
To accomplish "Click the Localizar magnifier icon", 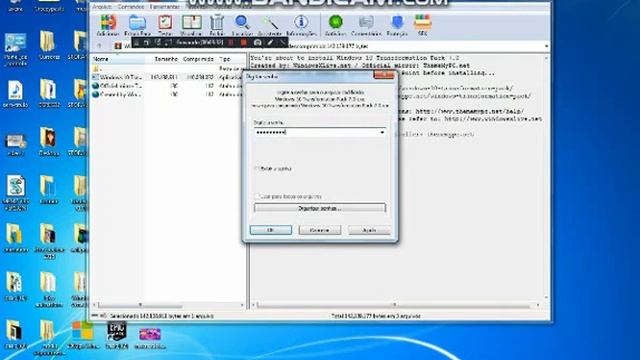I will [x=242, y=25].
